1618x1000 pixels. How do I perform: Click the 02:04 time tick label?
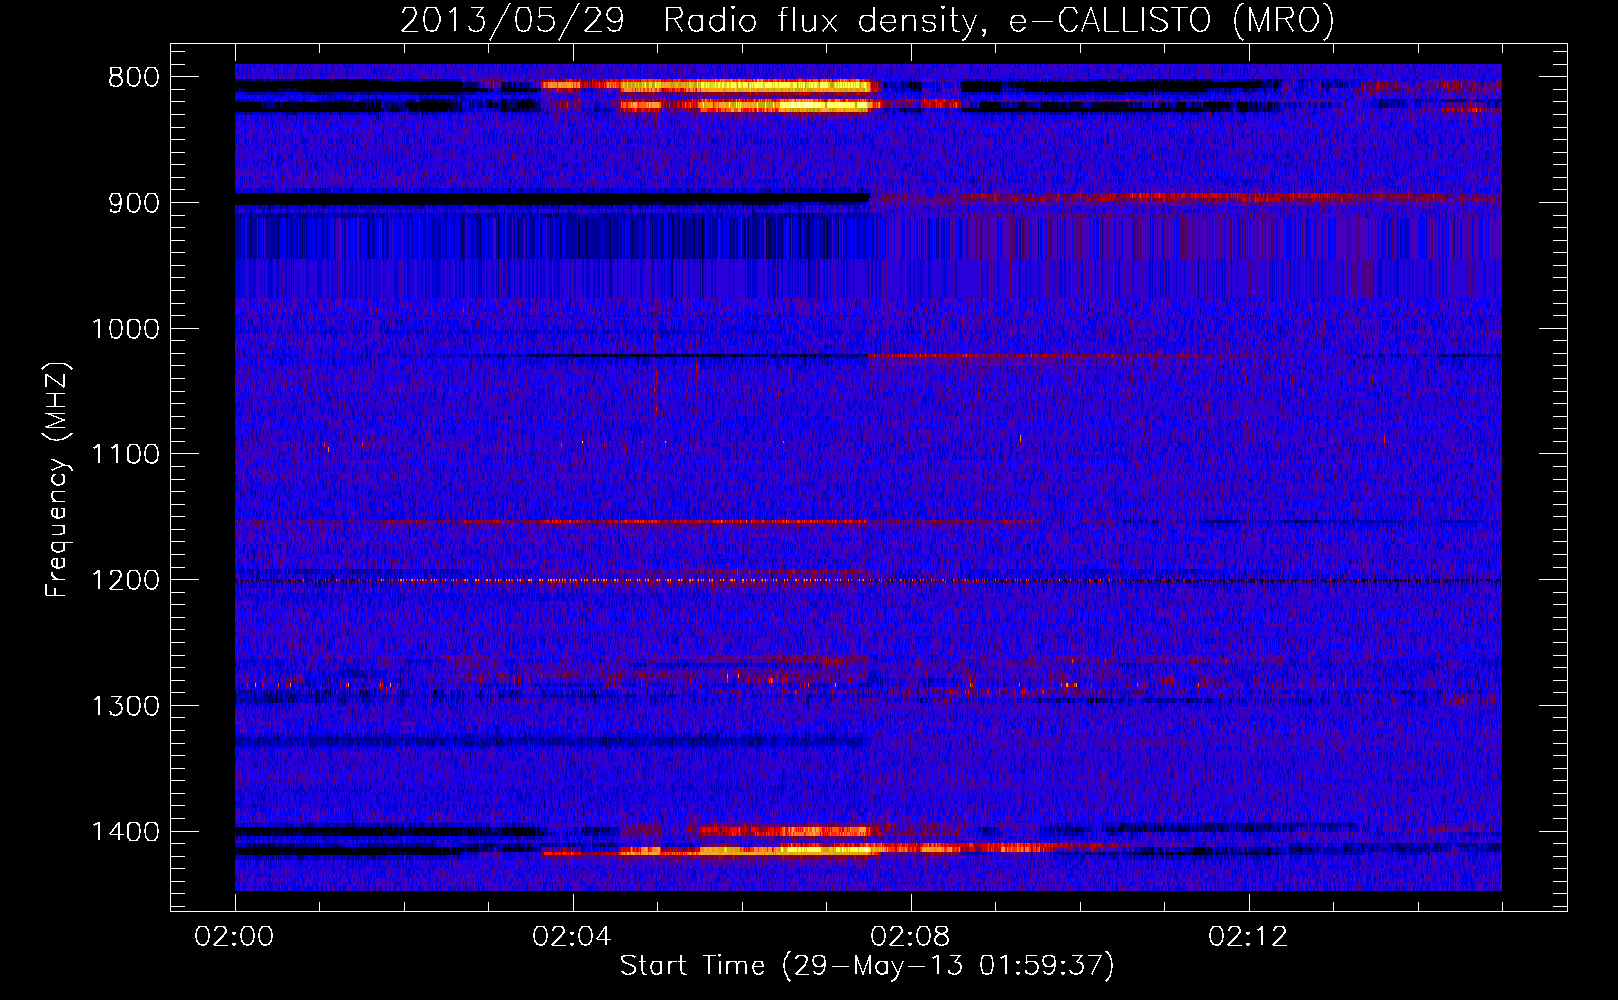point(572,937)
